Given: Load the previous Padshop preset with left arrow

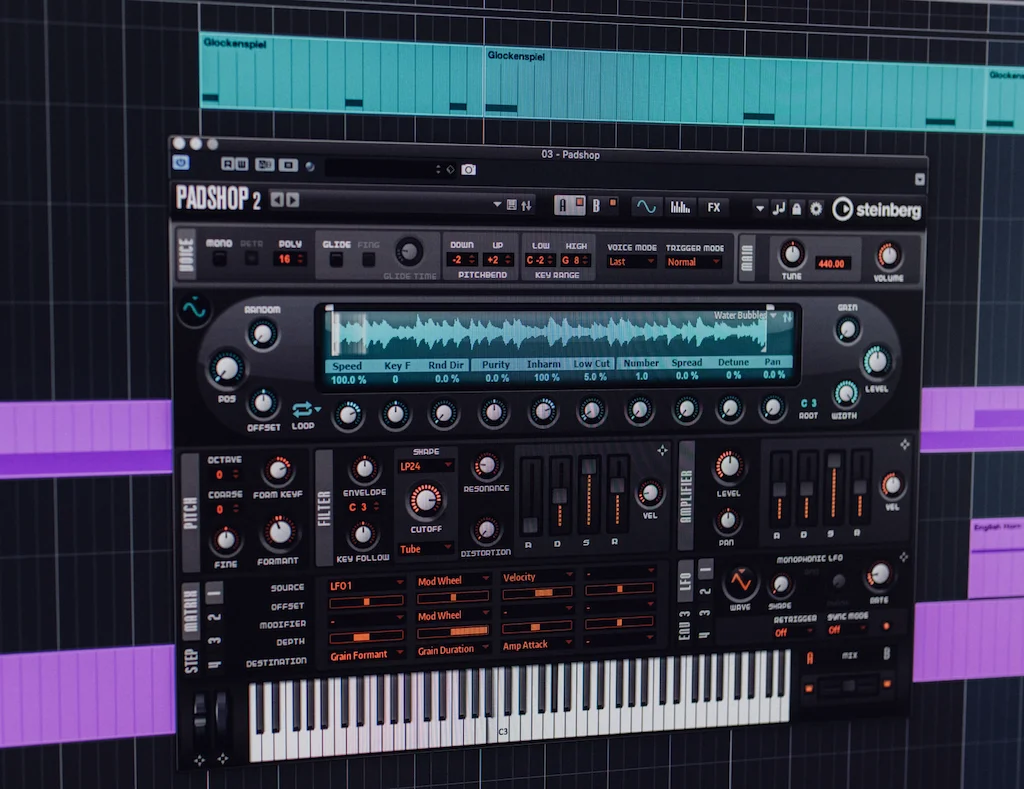Looking at the screenshot, I should coord(277,200).
